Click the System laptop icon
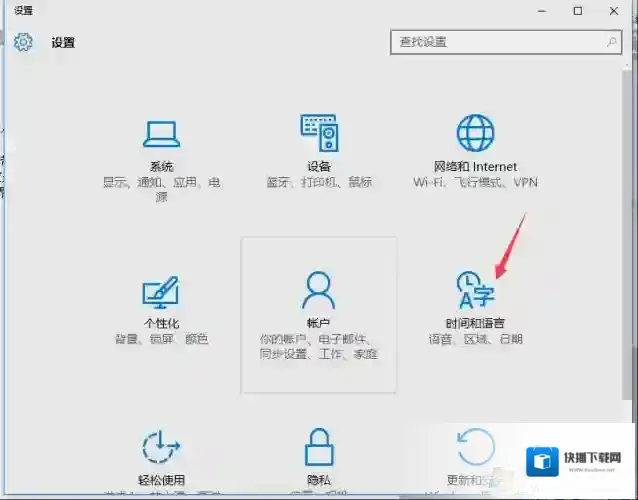638x500 pixels. tap(161, 133)
